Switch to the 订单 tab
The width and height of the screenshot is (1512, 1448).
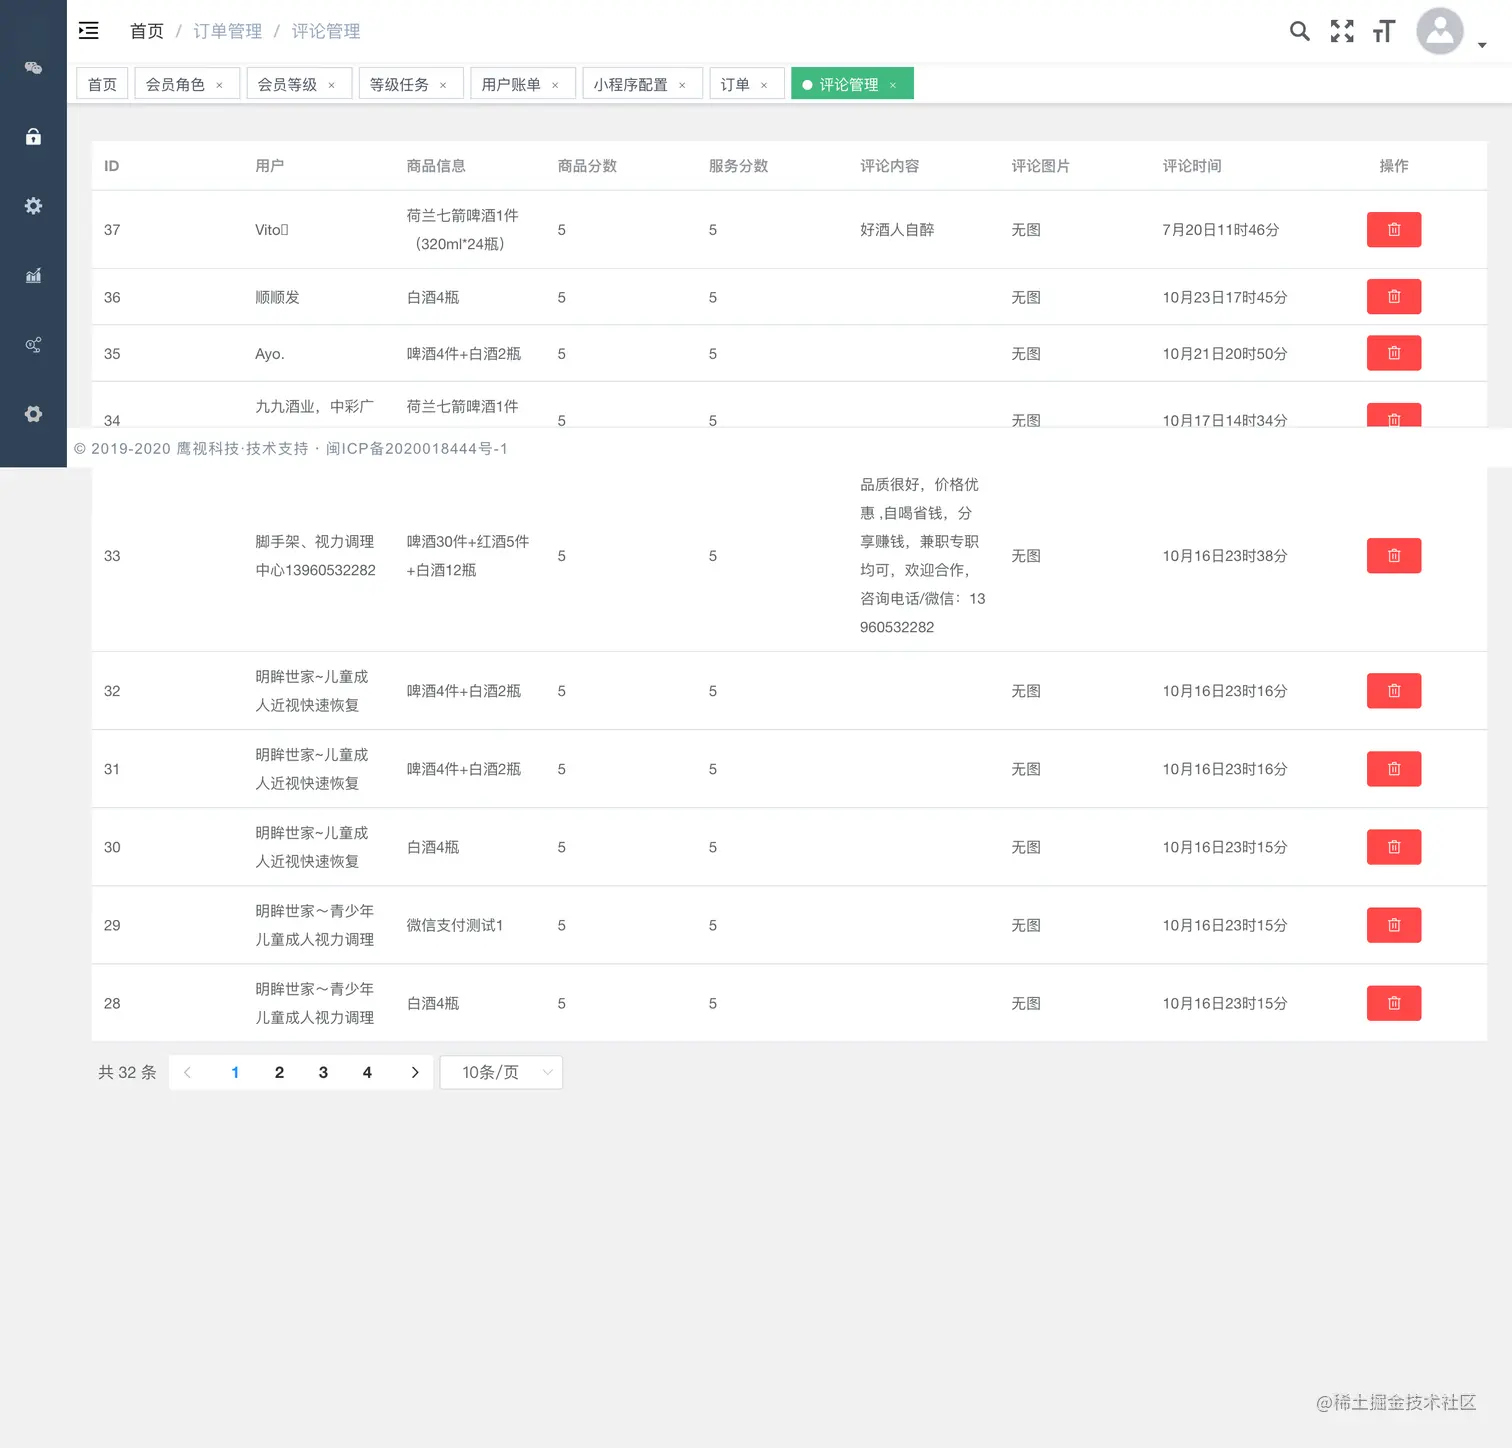coord(735,84)
